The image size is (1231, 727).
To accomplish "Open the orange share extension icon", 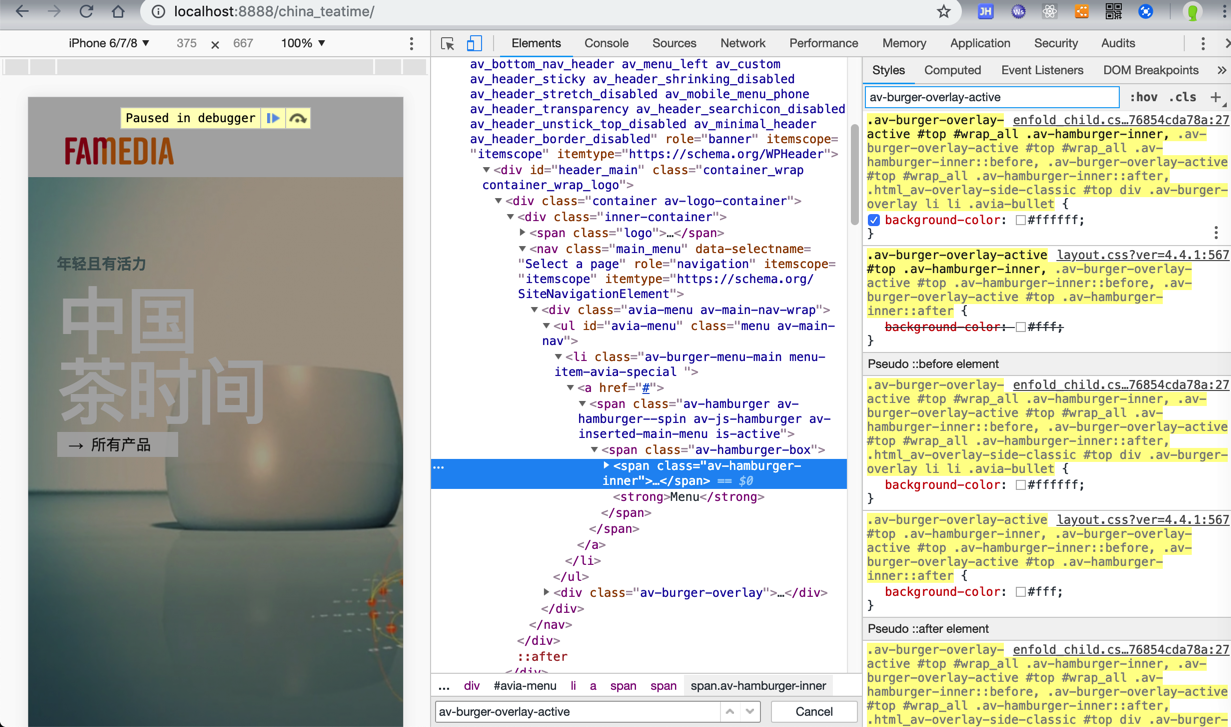I will pyautogui.click(x=1081, y=12).
